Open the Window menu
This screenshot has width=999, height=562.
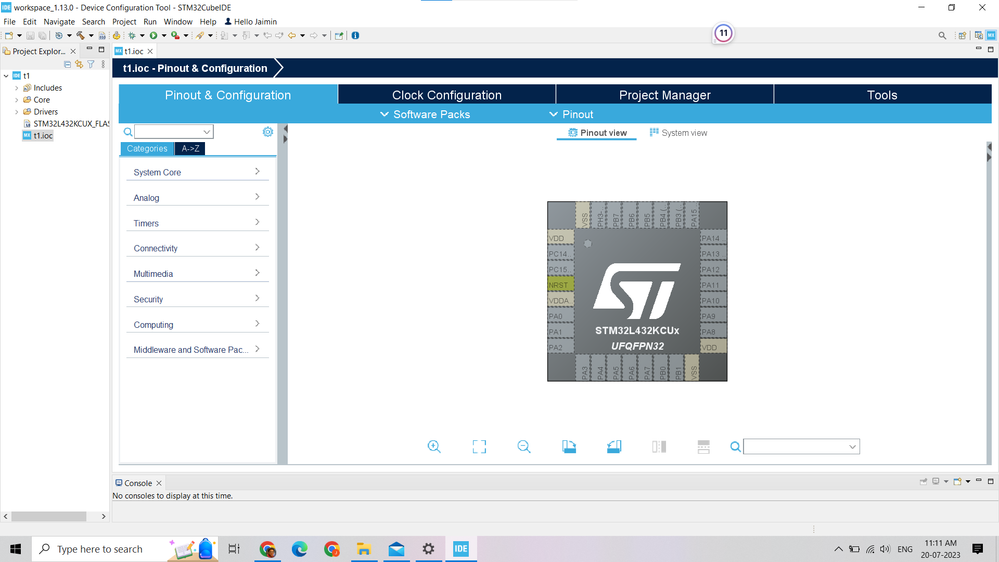click(178, 22)
